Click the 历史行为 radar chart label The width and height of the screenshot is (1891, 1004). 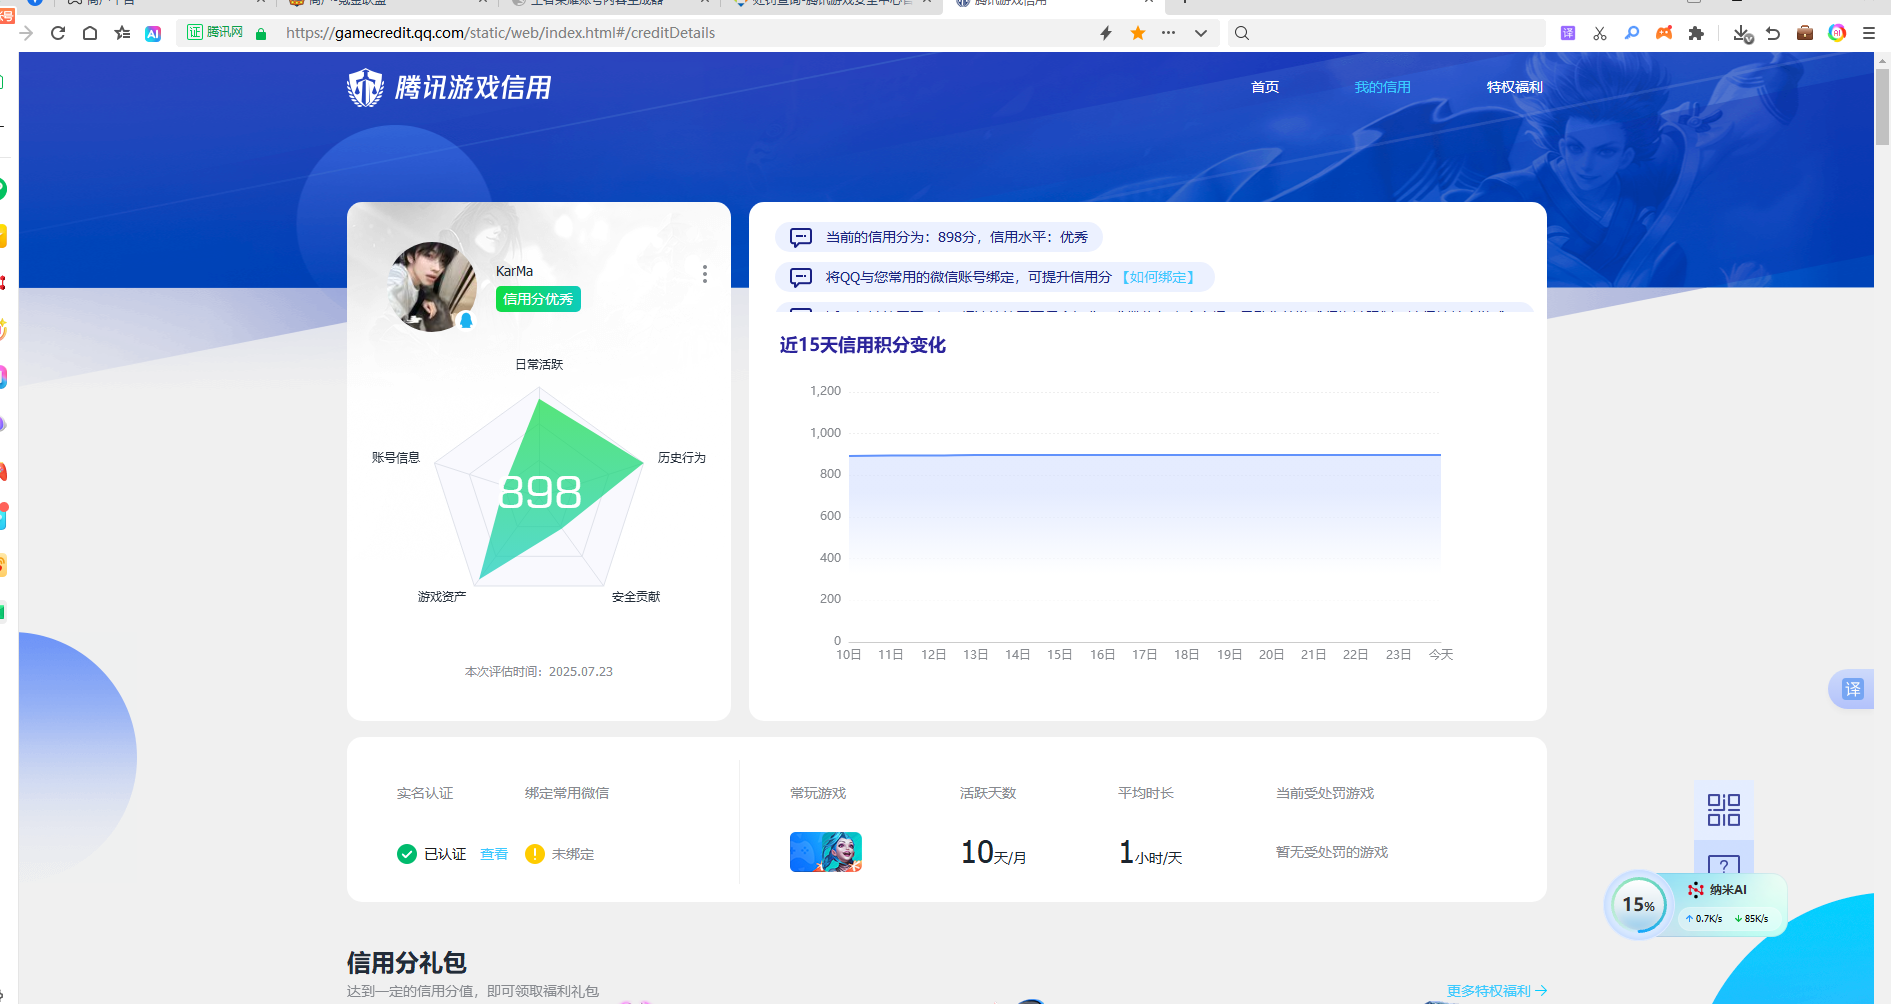(682, 457)
